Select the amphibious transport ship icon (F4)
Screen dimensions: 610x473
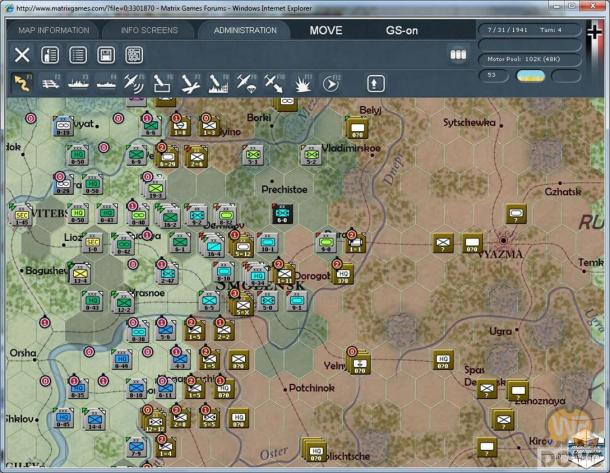coord(106,83)
